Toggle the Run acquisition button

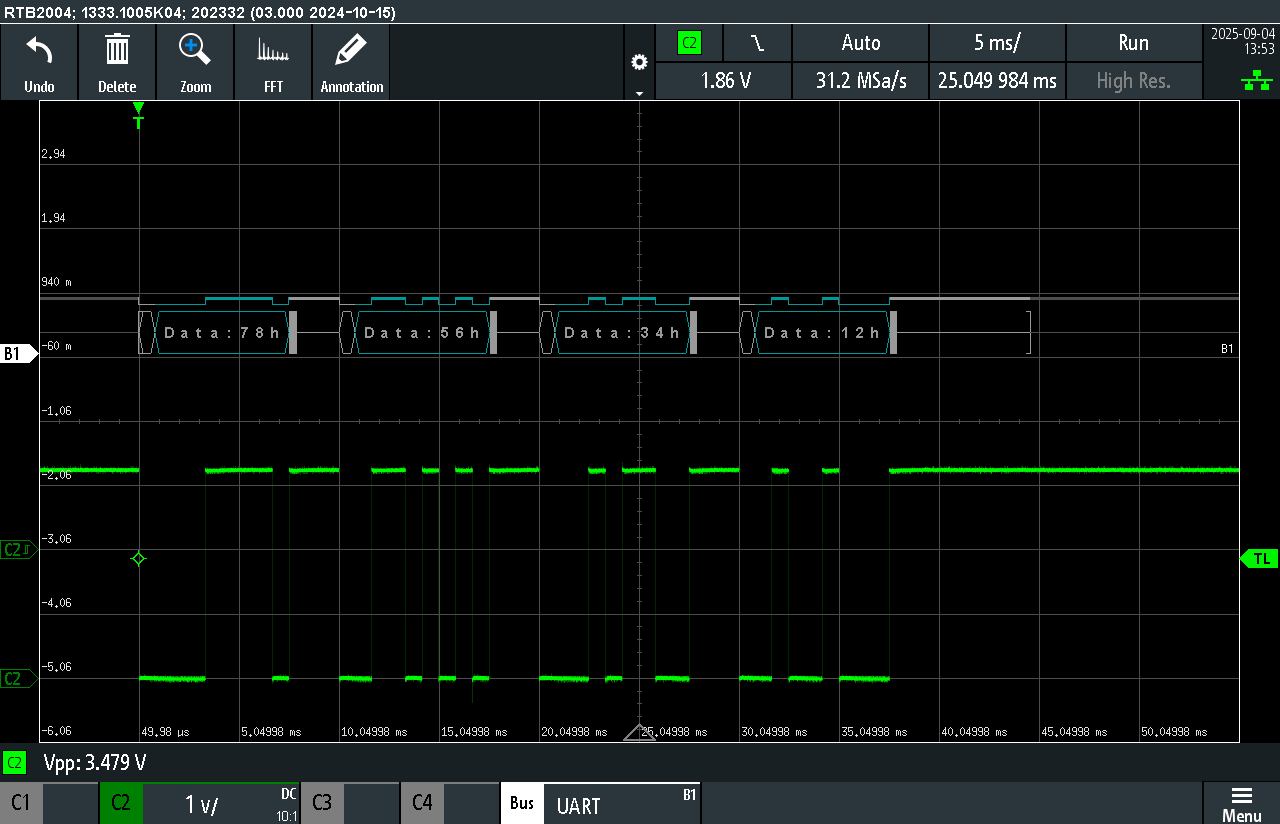coord(1134,43)
